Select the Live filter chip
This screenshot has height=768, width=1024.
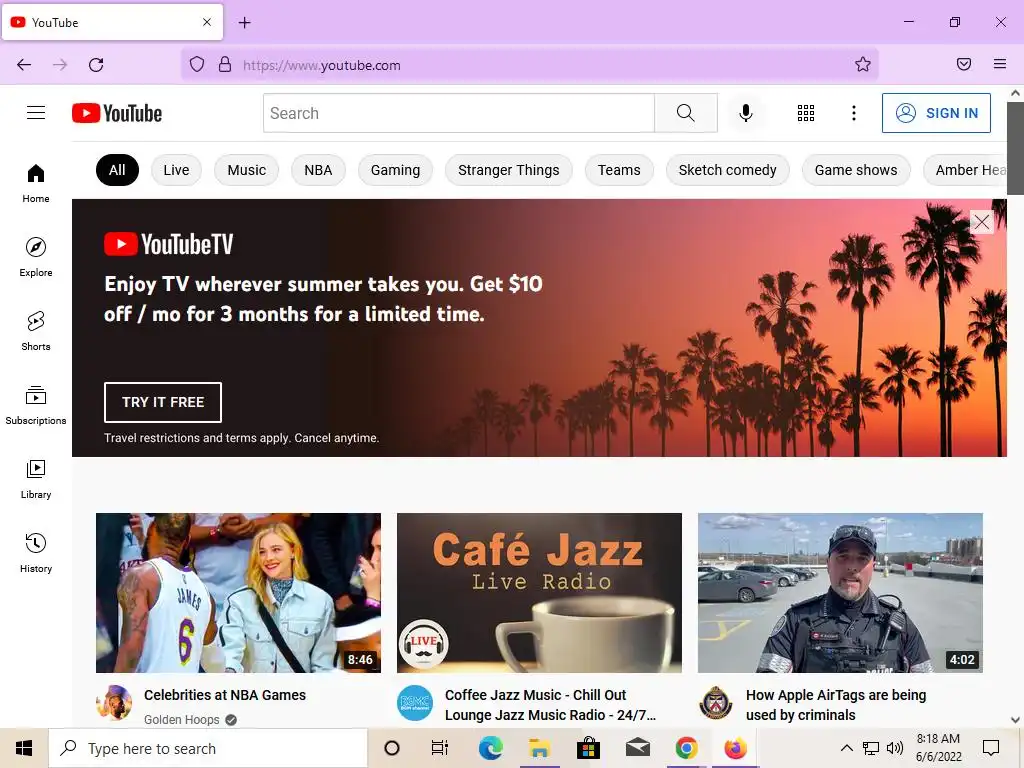point(176,170)
